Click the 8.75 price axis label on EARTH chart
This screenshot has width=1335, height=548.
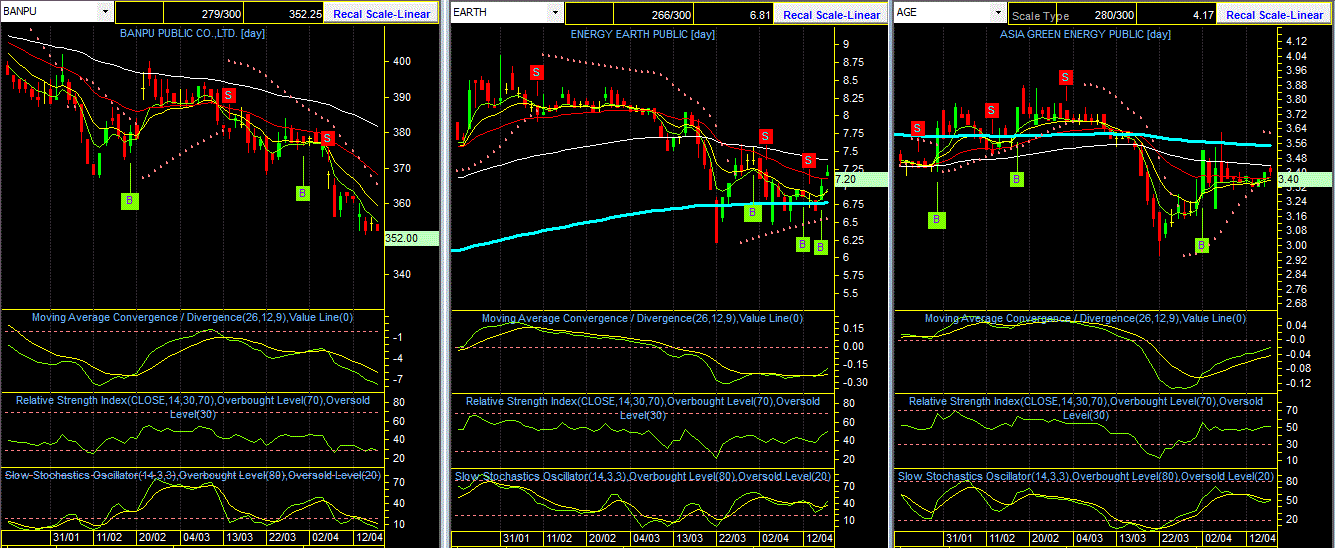852,62
